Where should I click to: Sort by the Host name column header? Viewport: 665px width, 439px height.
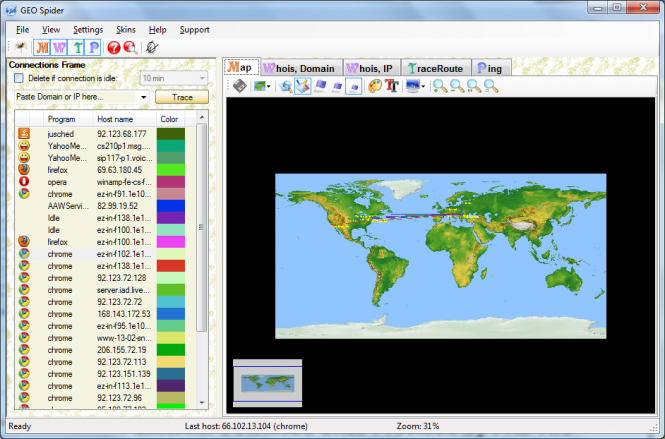(x=124, y=119)
